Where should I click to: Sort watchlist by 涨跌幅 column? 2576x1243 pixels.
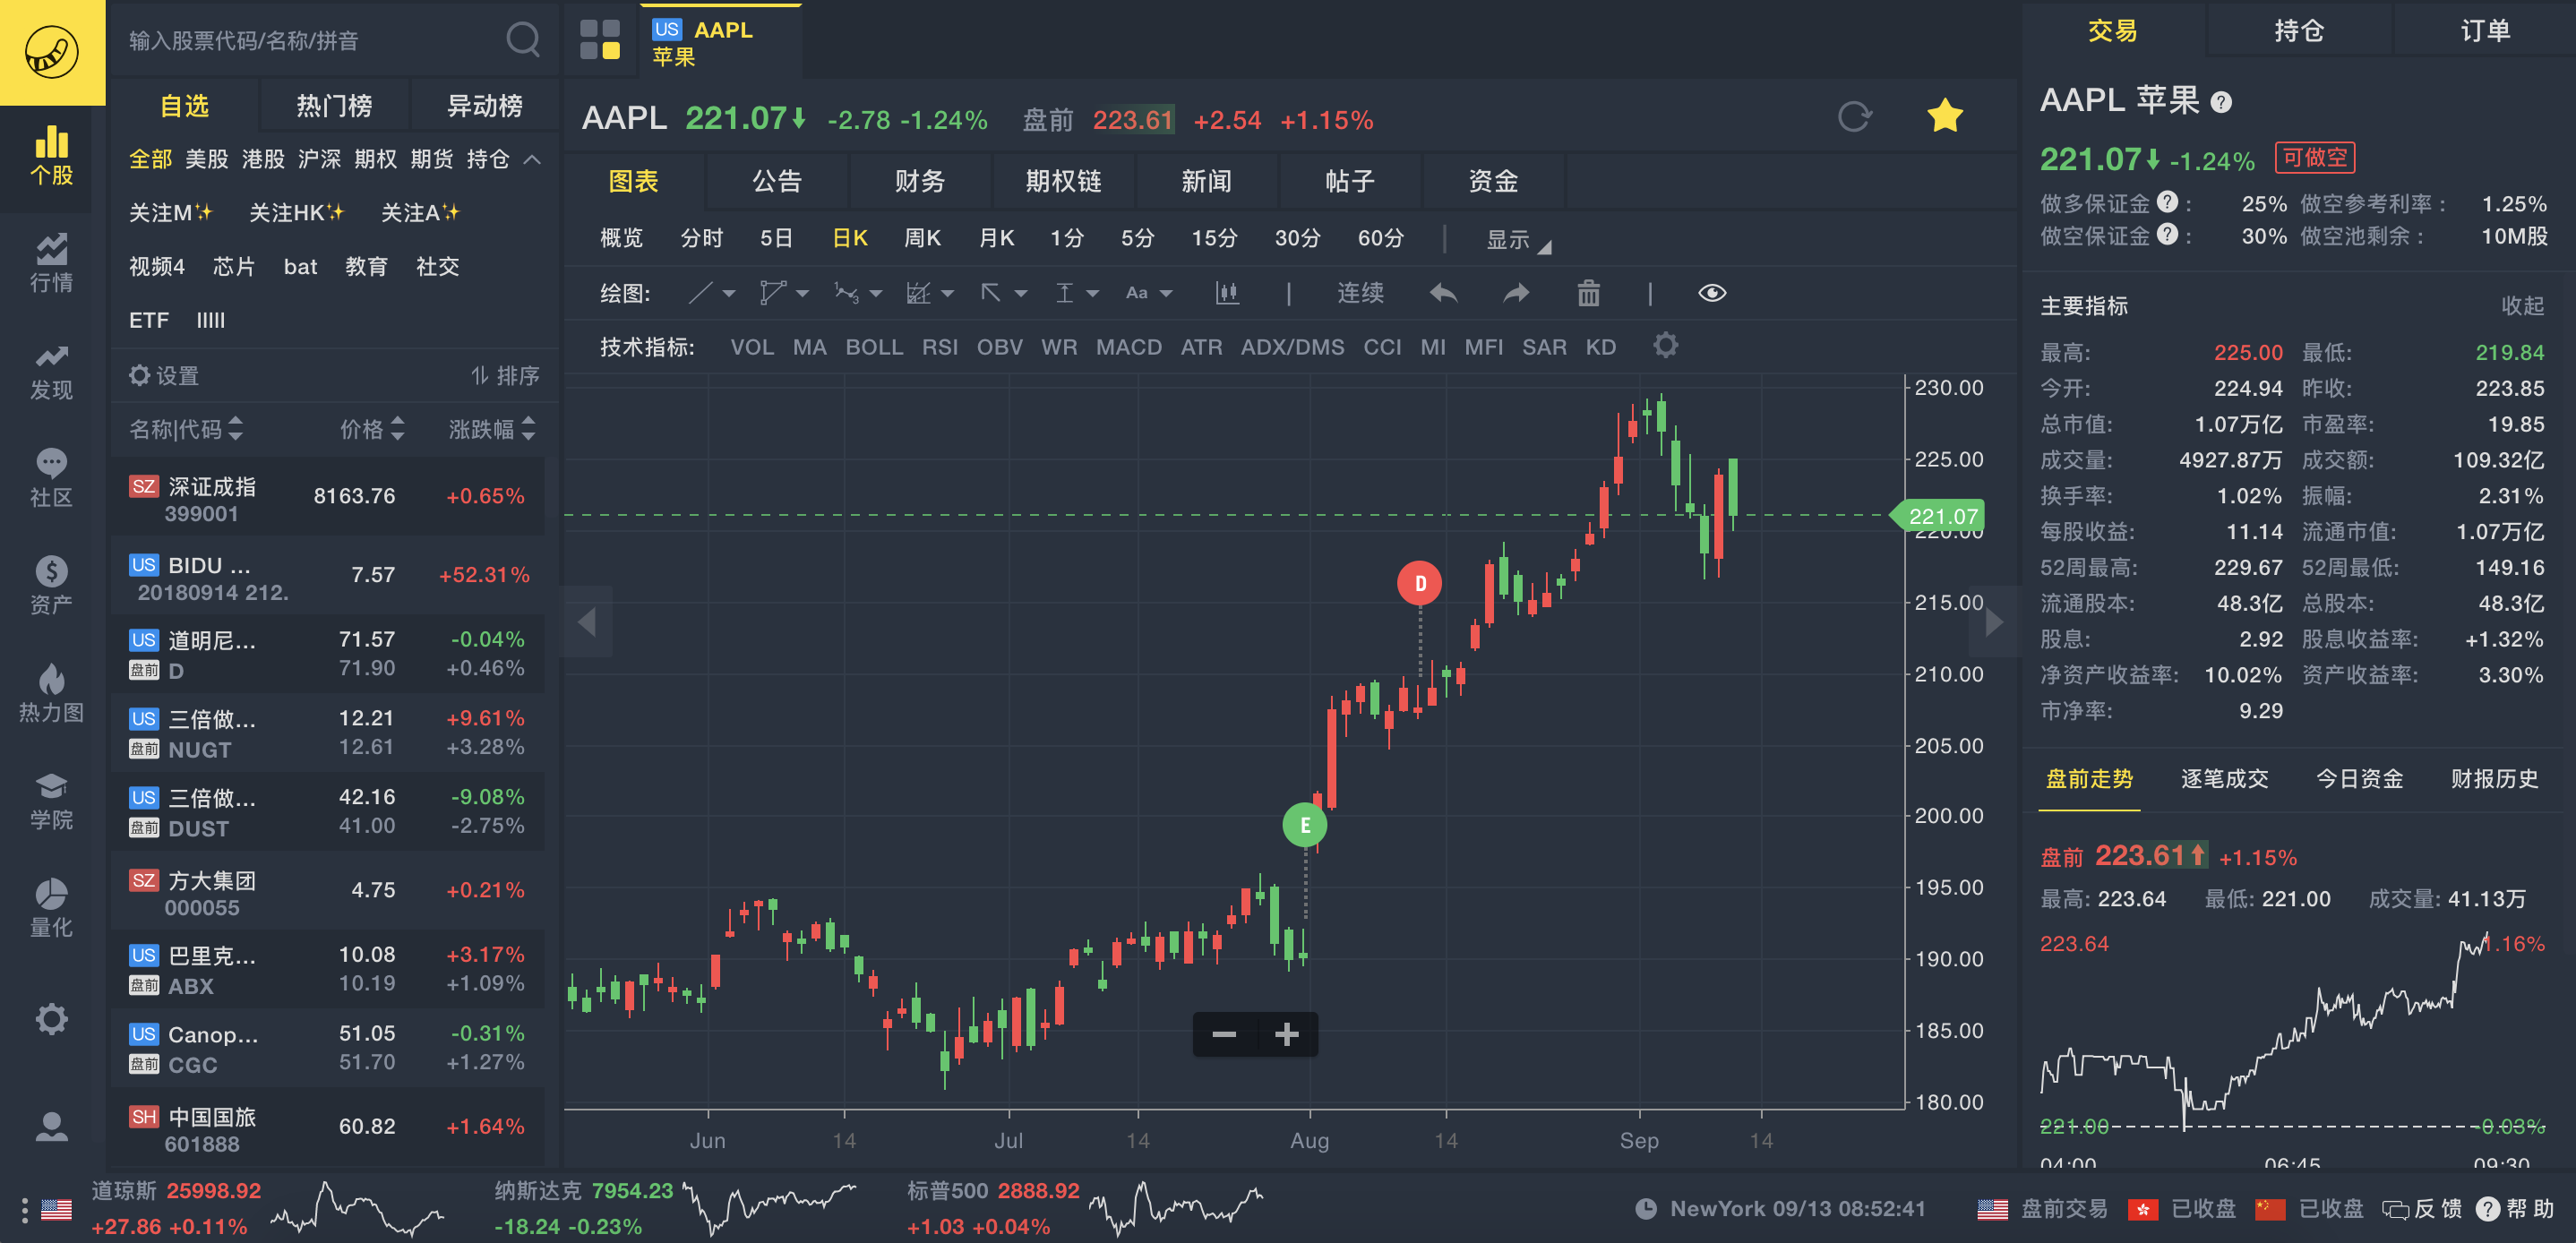coord(492,429)
